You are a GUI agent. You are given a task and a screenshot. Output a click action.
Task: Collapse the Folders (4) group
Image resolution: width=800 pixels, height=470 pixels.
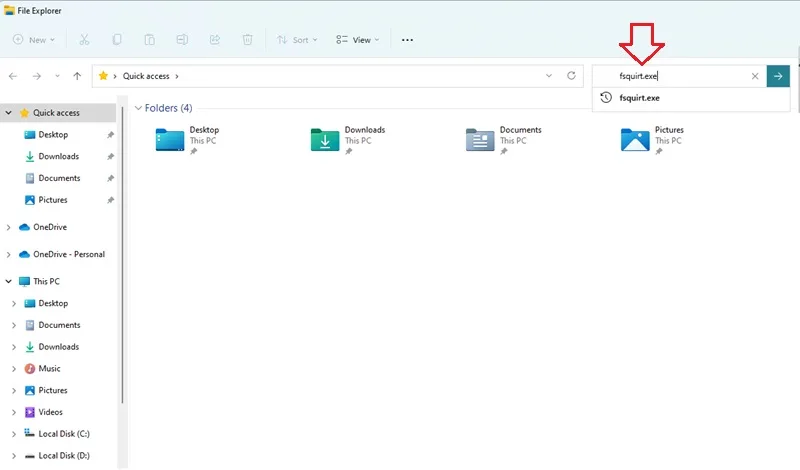tap(138, 108)
